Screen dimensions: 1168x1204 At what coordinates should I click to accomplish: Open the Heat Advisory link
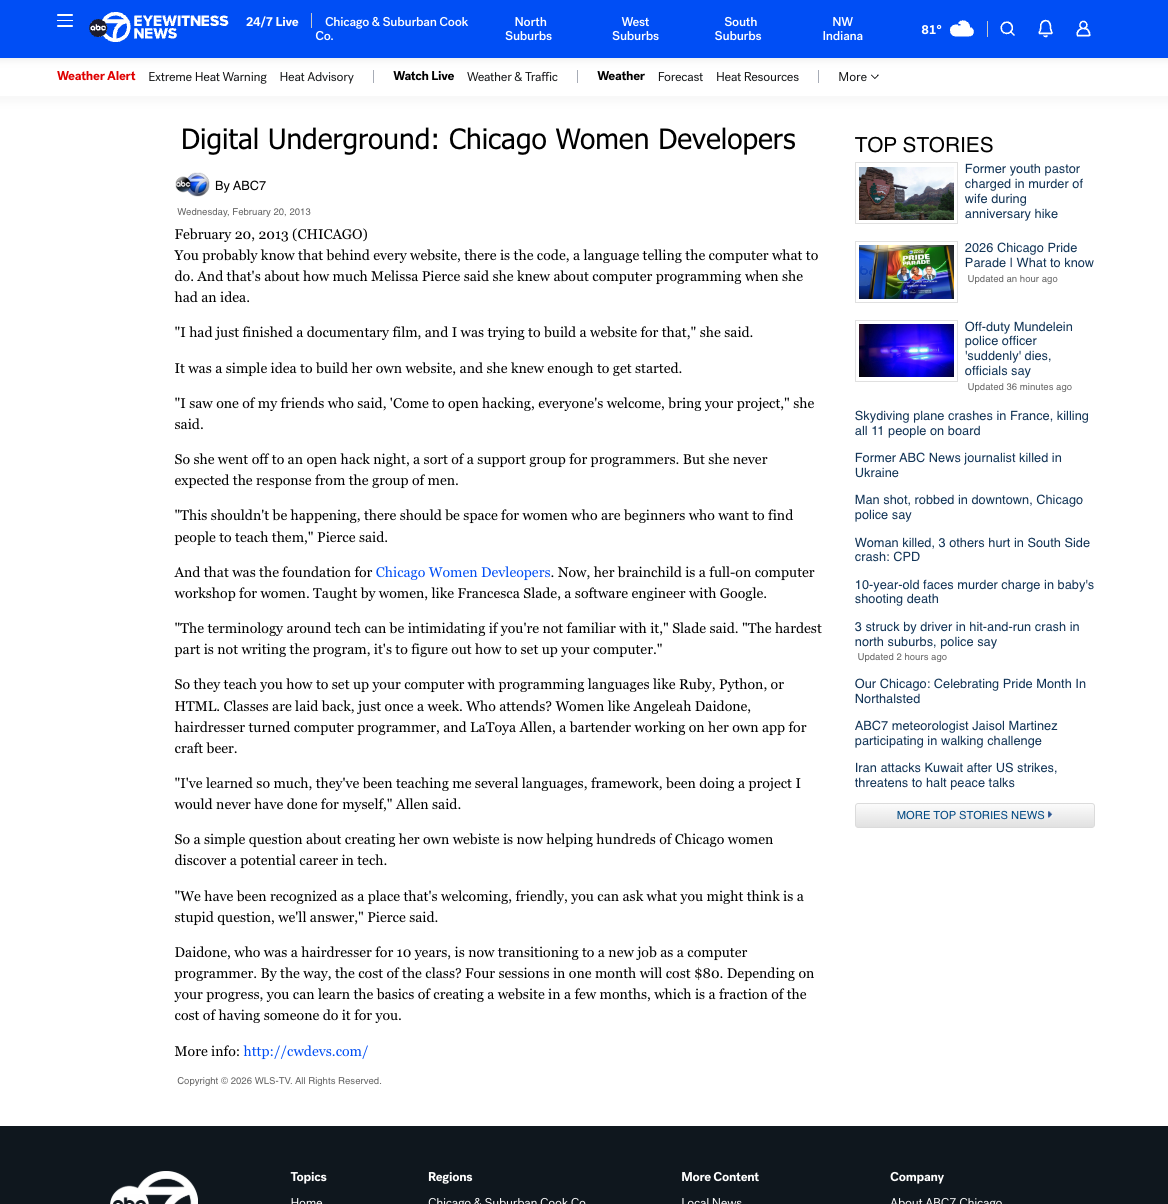coord(317,77)
